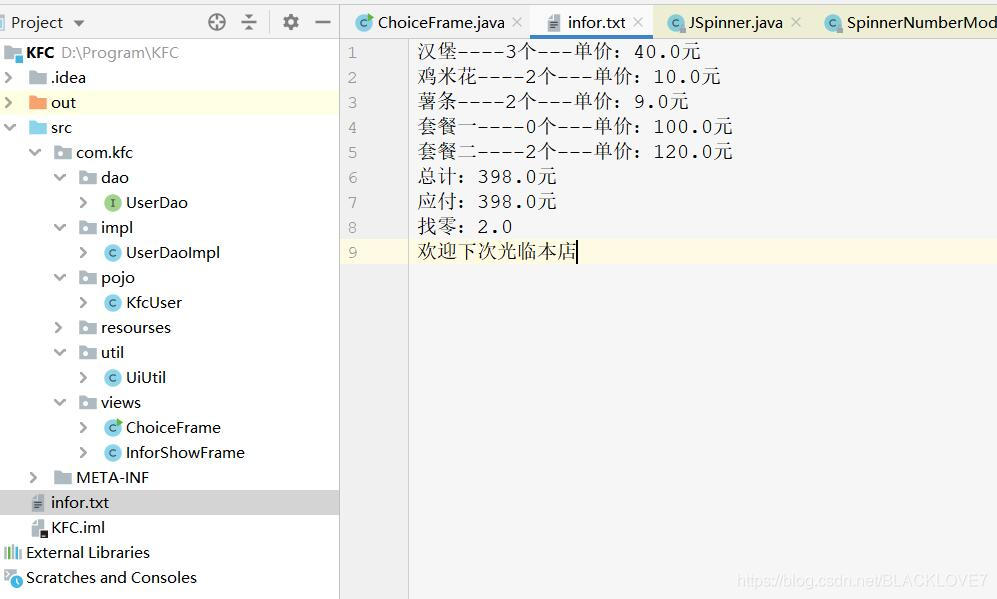Click the 欢迎下次光临本店 line
Screen dimensions: 997x599
click(497, 251)
